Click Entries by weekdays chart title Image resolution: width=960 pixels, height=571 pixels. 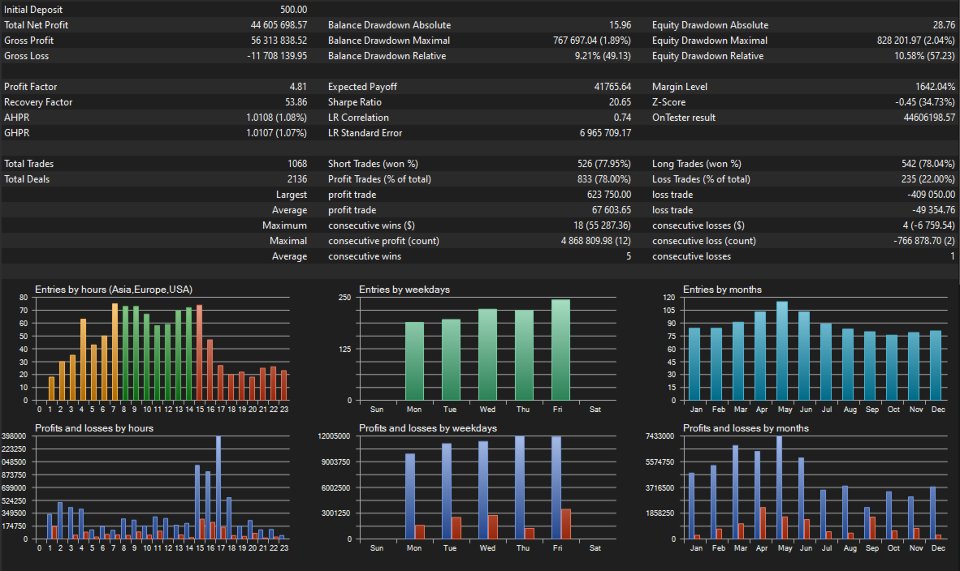[404, 289]
